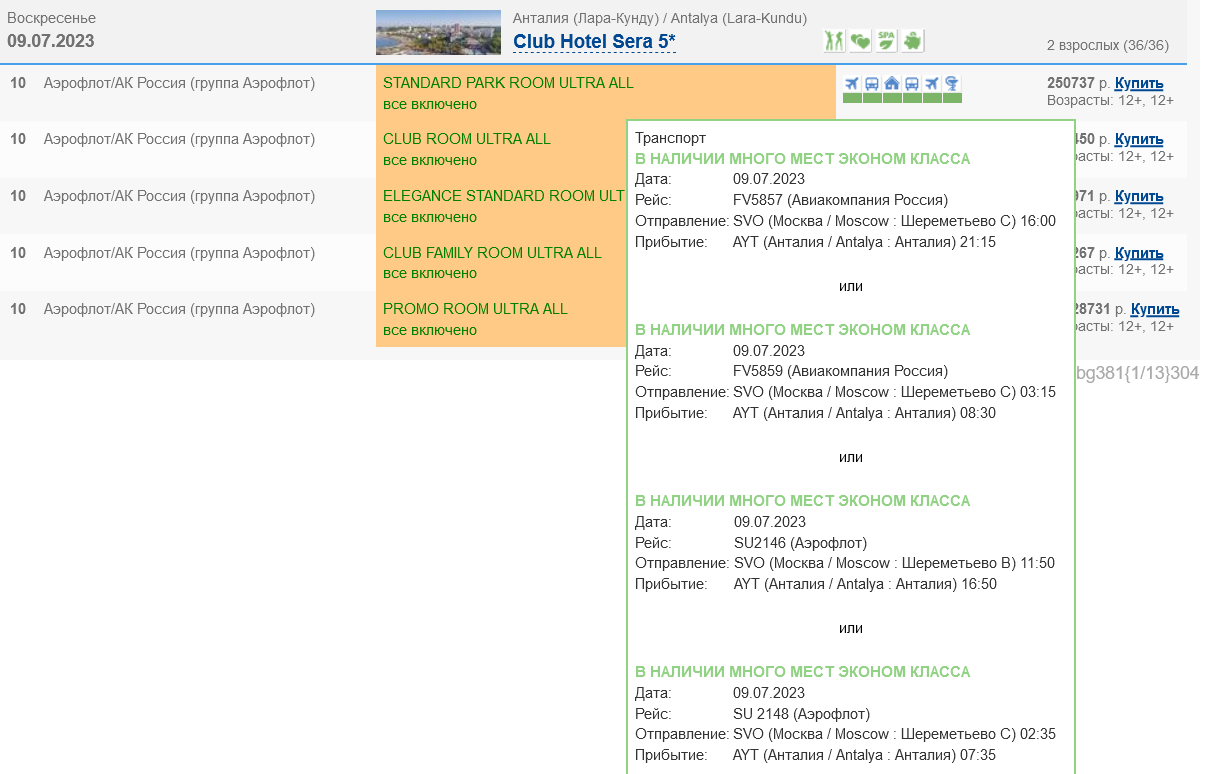Screen dimensions: 1208x774
Task: Click the rightmost blue airplane return flight icon
Action: [932, 83]
